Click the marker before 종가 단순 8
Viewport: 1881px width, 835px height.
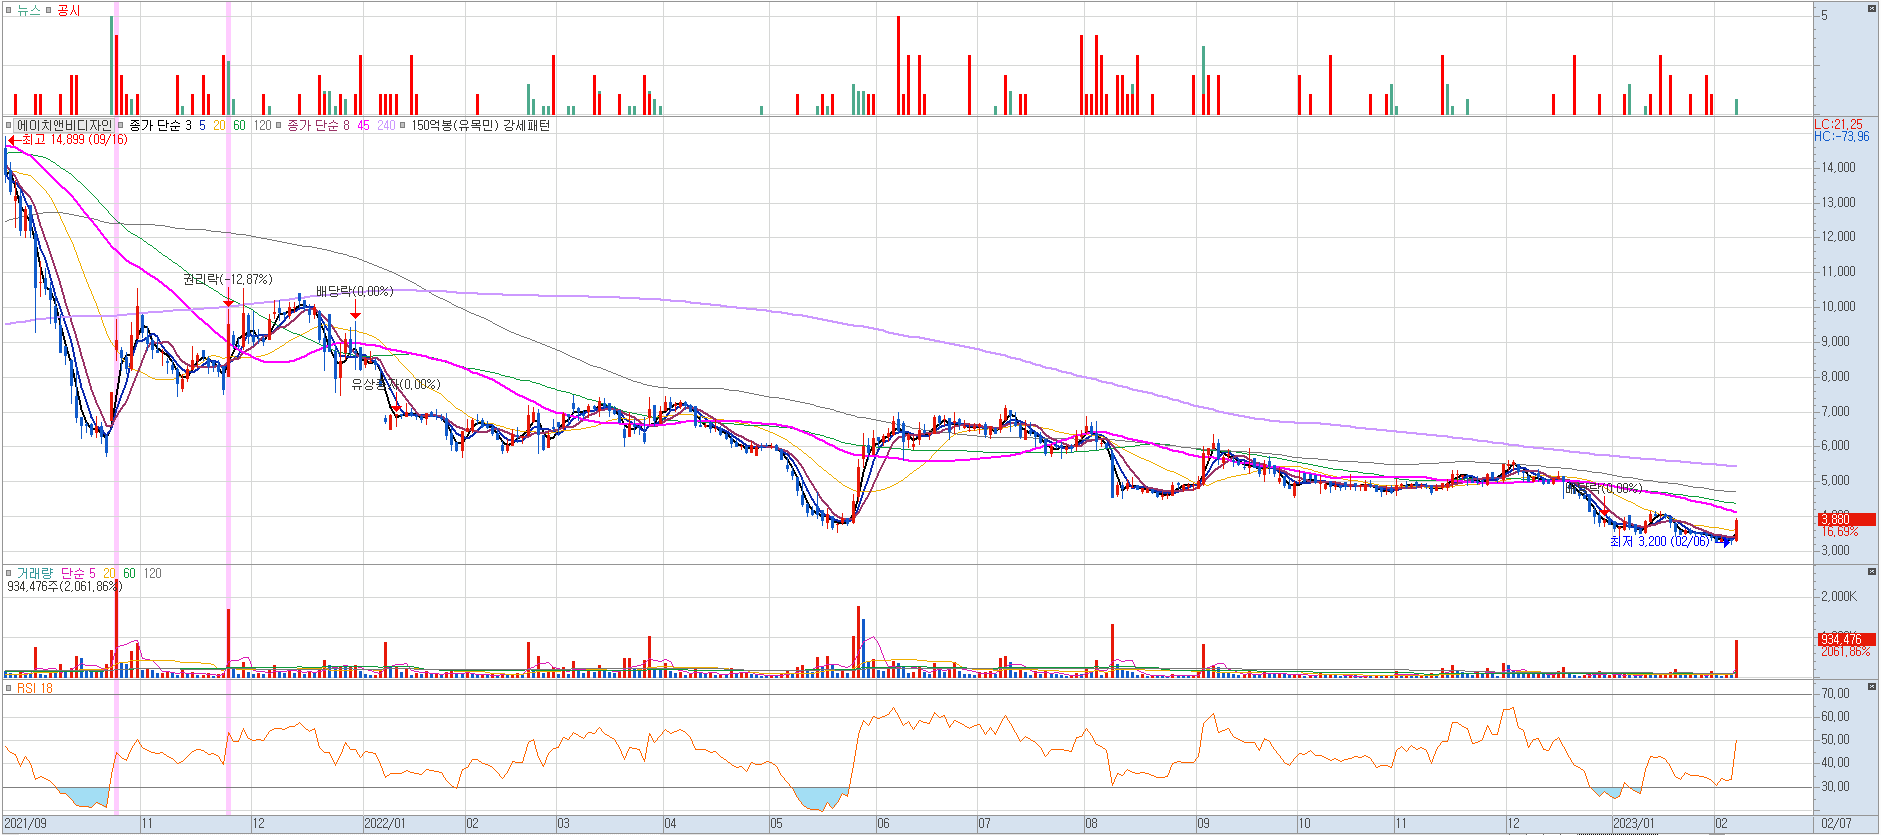(x=279, y=125)
